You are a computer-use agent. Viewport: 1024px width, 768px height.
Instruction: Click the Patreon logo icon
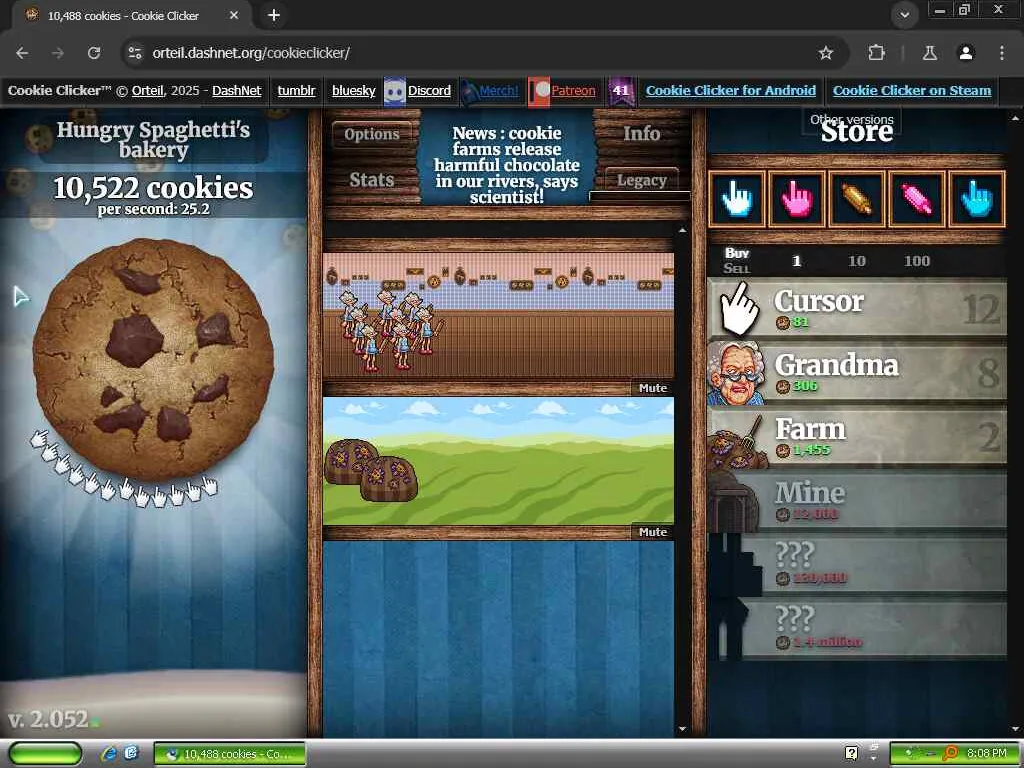(539, 91)
